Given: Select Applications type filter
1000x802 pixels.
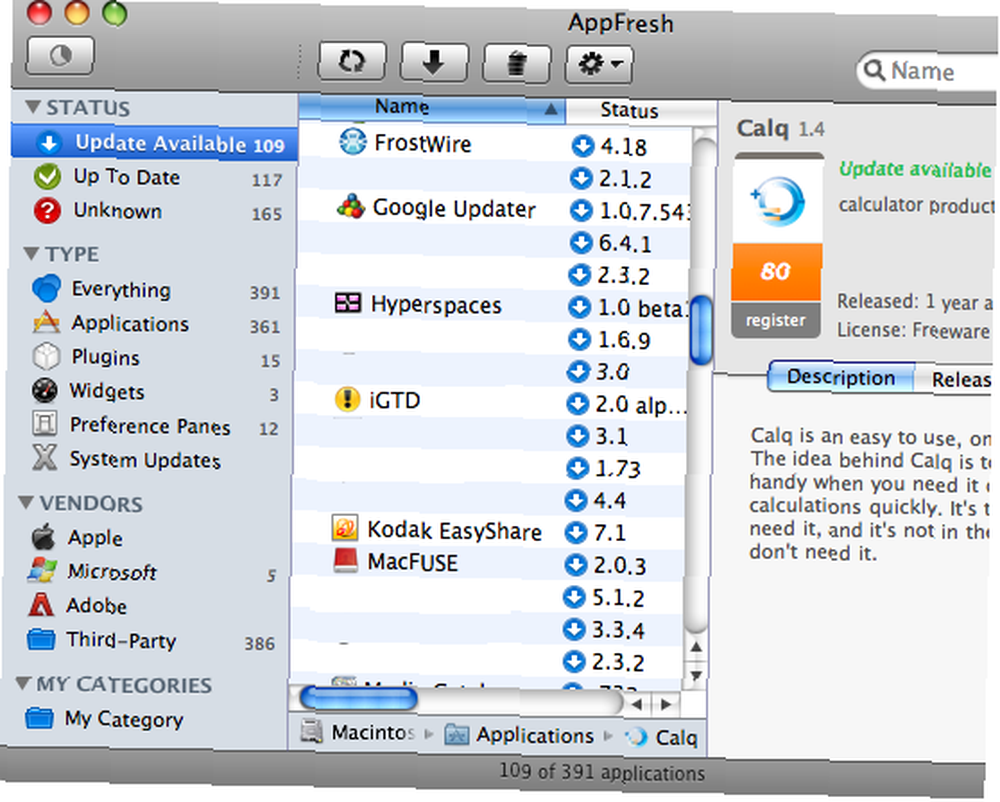Looking at the screenshot, I should tap(152, 323).
